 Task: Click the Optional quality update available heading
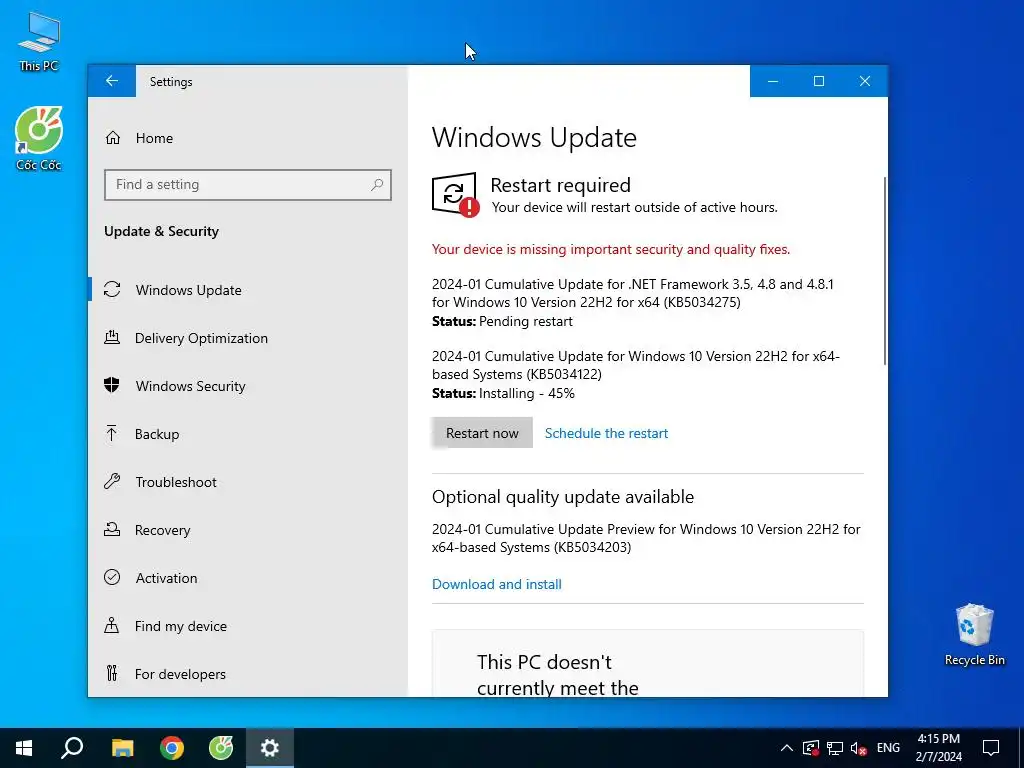(562, 497)
